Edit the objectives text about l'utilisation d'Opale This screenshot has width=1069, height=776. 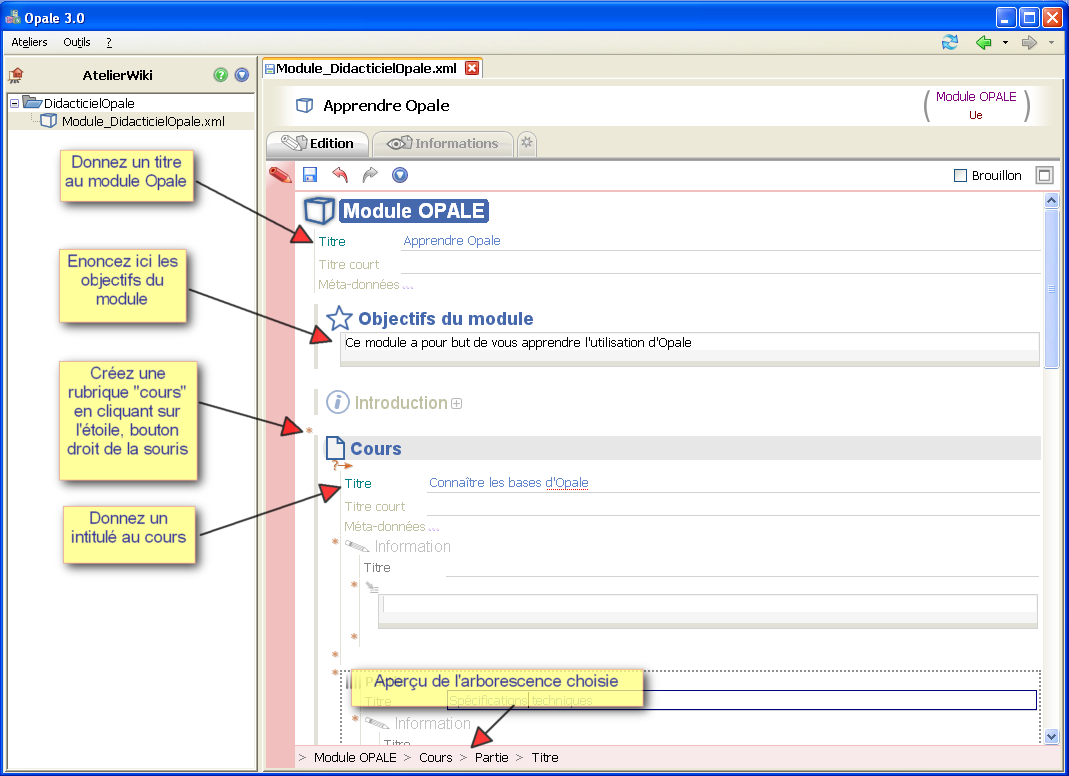[x=690, y=343]
